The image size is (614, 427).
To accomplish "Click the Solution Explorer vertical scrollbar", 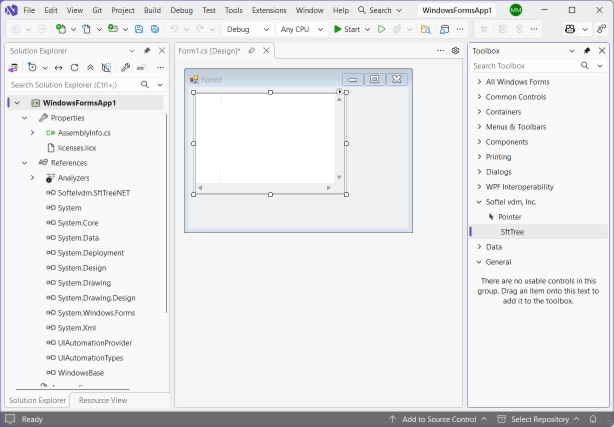I will coord(166,214).
